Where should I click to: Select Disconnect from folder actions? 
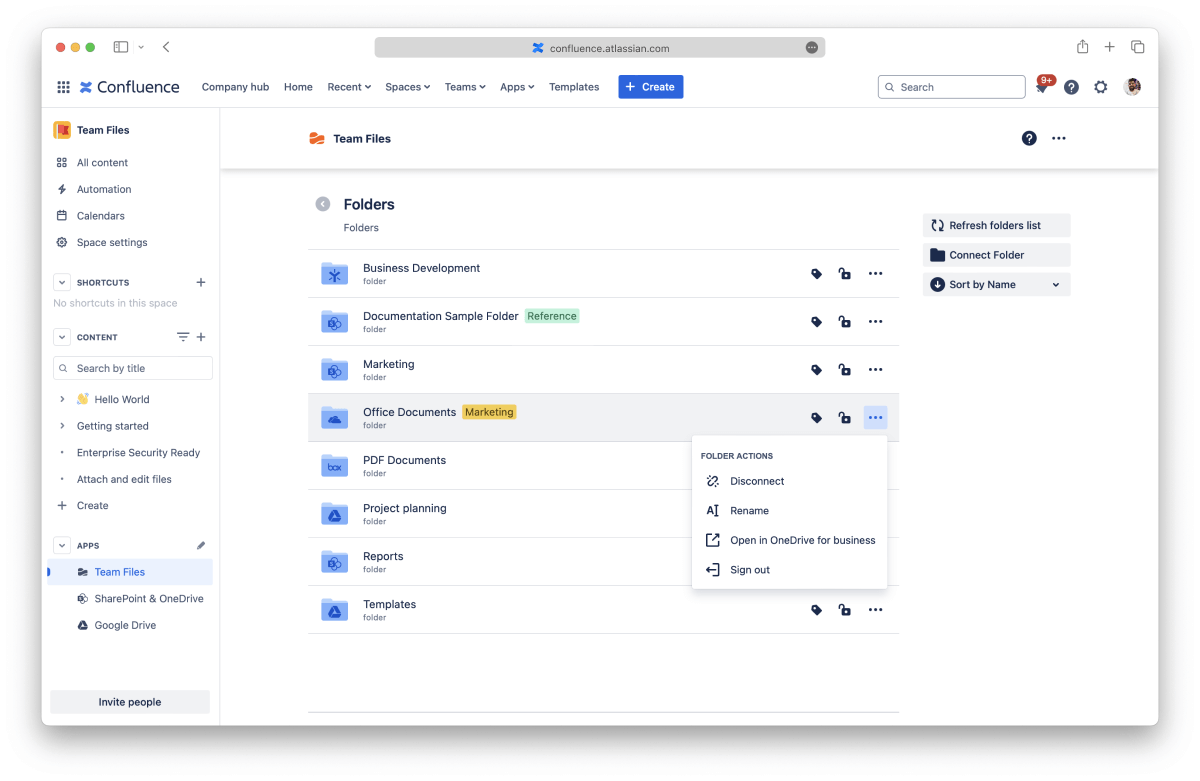[x=789, y=481]
